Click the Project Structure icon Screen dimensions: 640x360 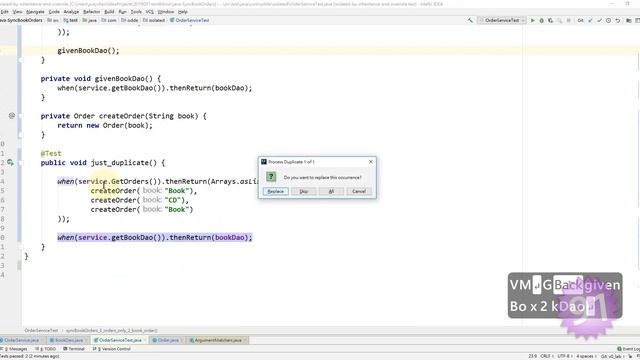[629, 20]
